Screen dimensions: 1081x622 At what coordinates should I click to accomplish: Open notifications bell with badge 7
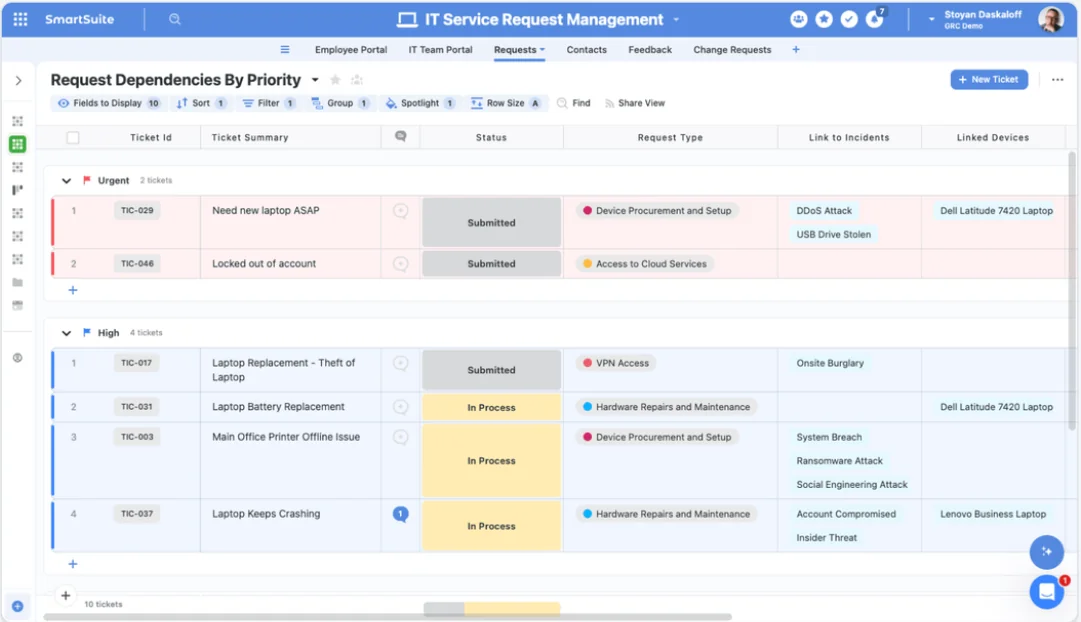(x=875, y=19)
